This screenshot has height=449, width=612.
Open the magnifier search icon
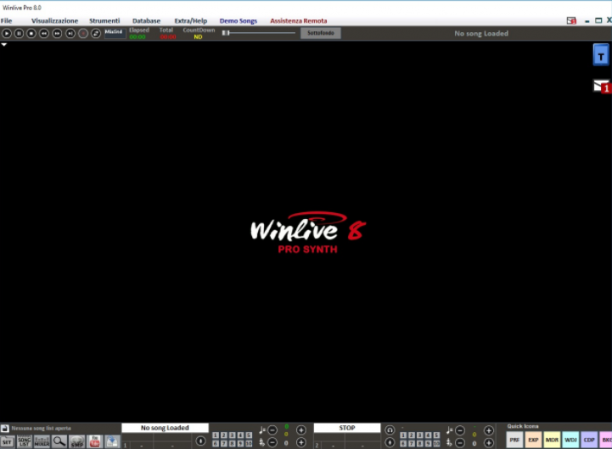tap(59, 442)
